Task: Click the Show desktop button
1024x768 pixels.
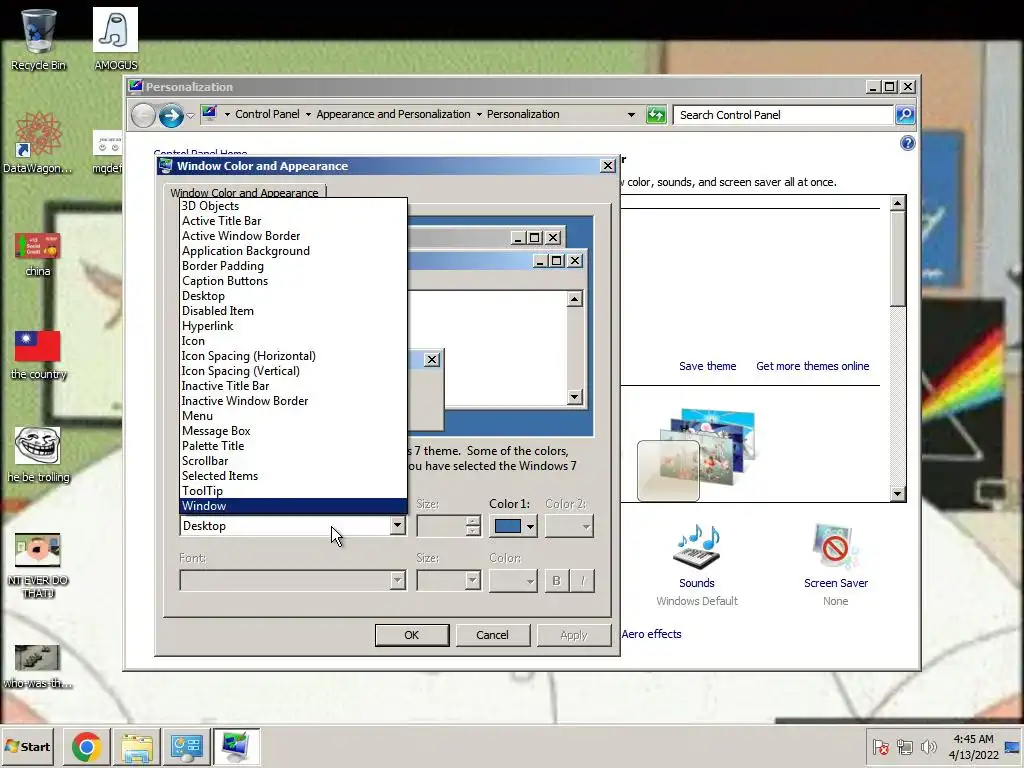Action: tap(1014, 746)
